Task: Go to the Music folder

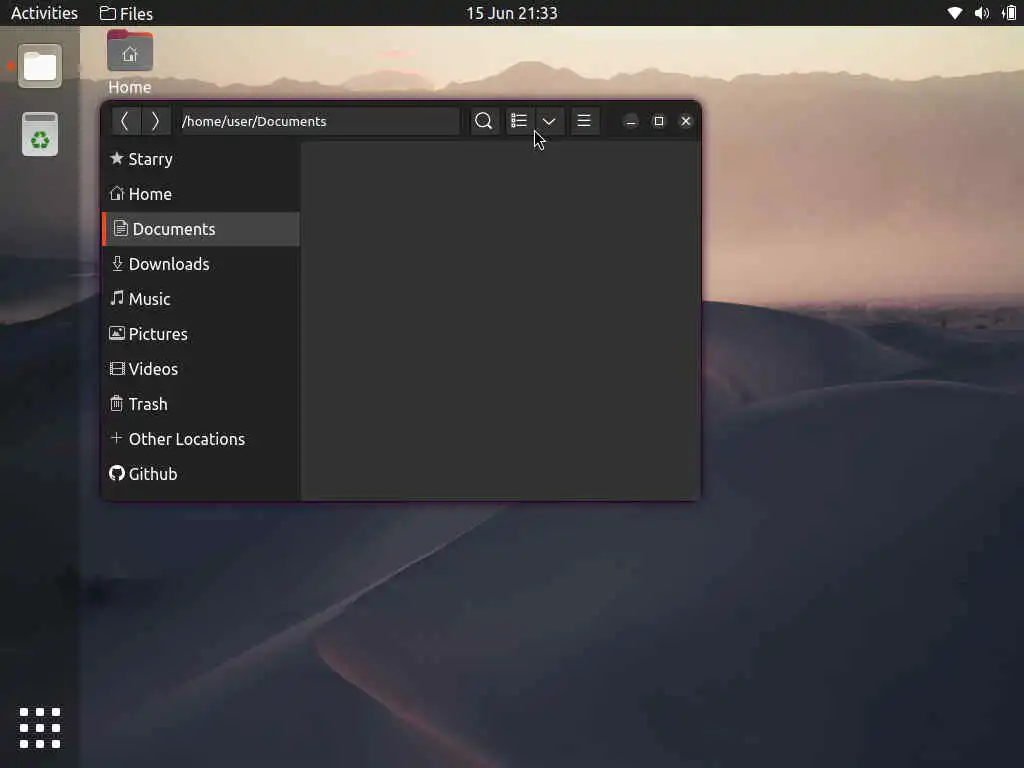Action: [201, 299]
